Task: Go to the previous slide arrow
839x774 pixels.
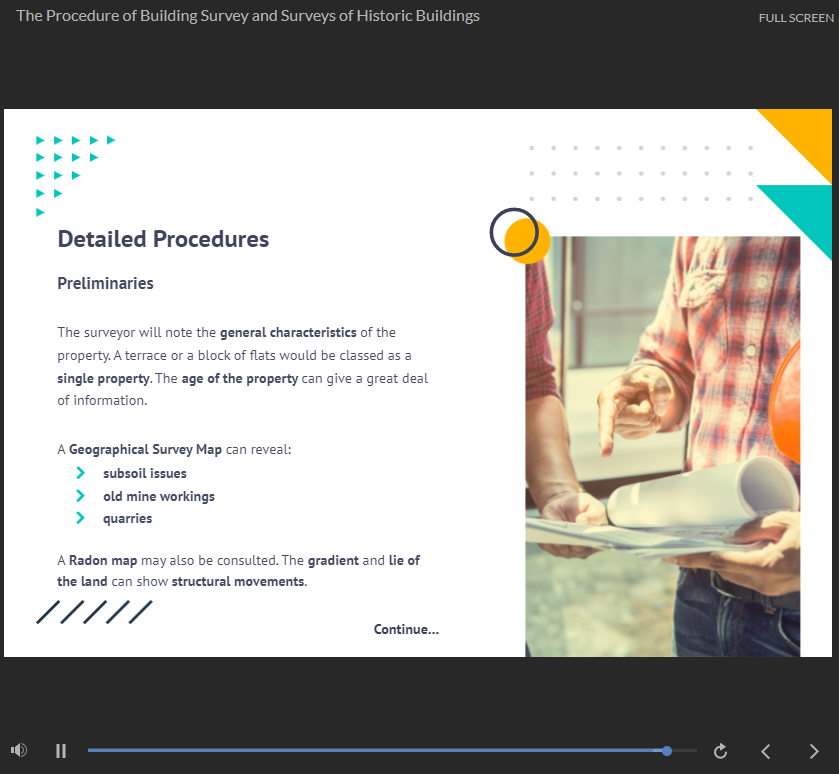Action: click(x=766, y=751)
